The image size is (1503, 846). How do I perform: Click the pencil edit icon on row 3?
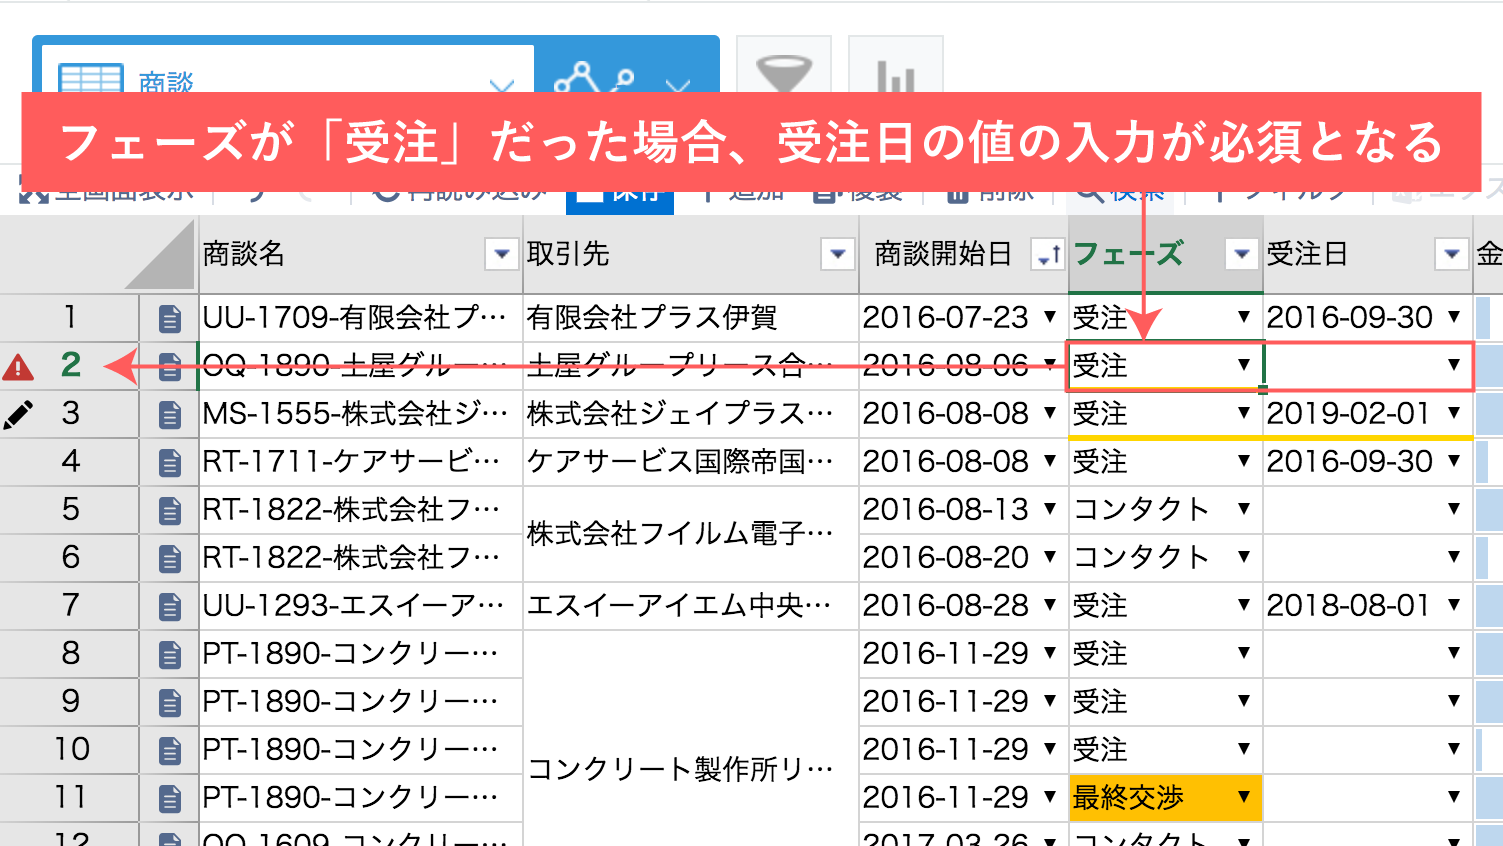click(18, 414)
